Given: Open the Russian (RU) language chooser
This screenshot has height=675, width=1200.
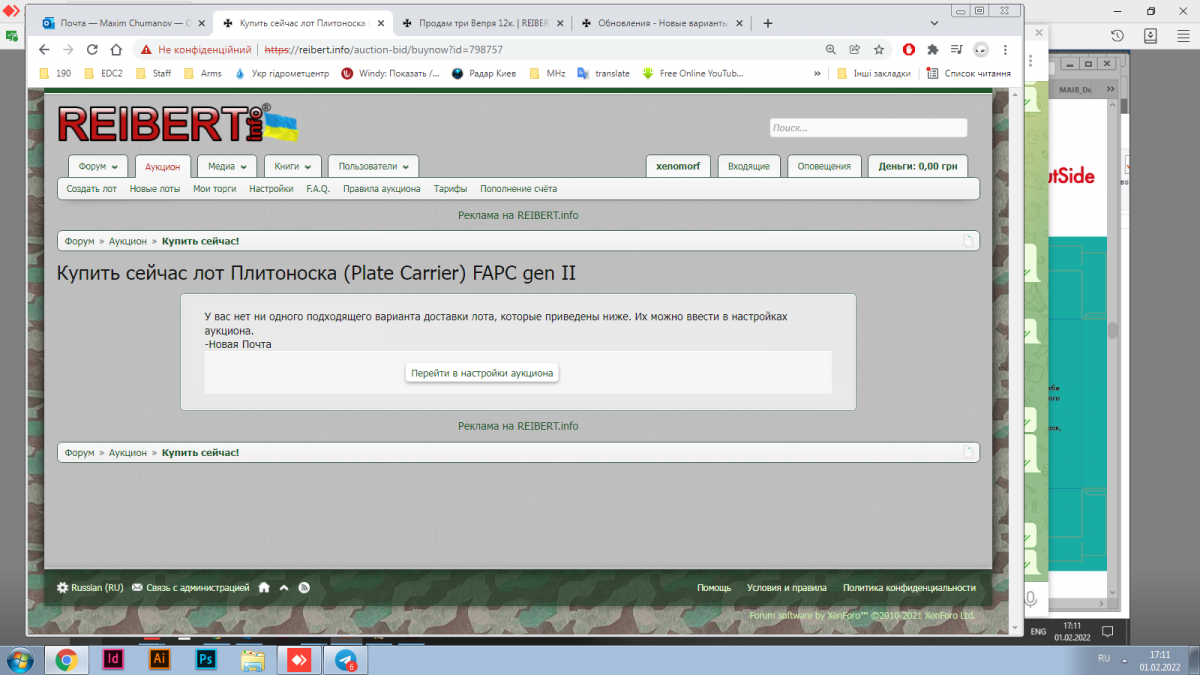Looking at the screenshot, I should [x=90, y=588].
